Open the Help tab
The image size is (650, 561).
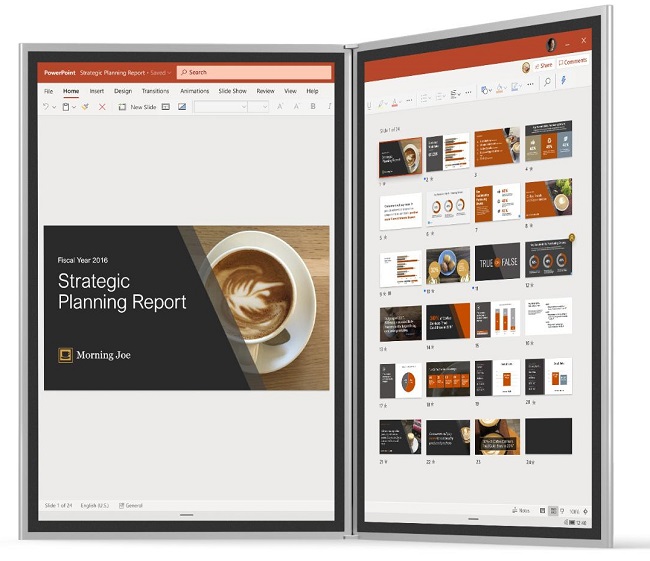[312, 91]
